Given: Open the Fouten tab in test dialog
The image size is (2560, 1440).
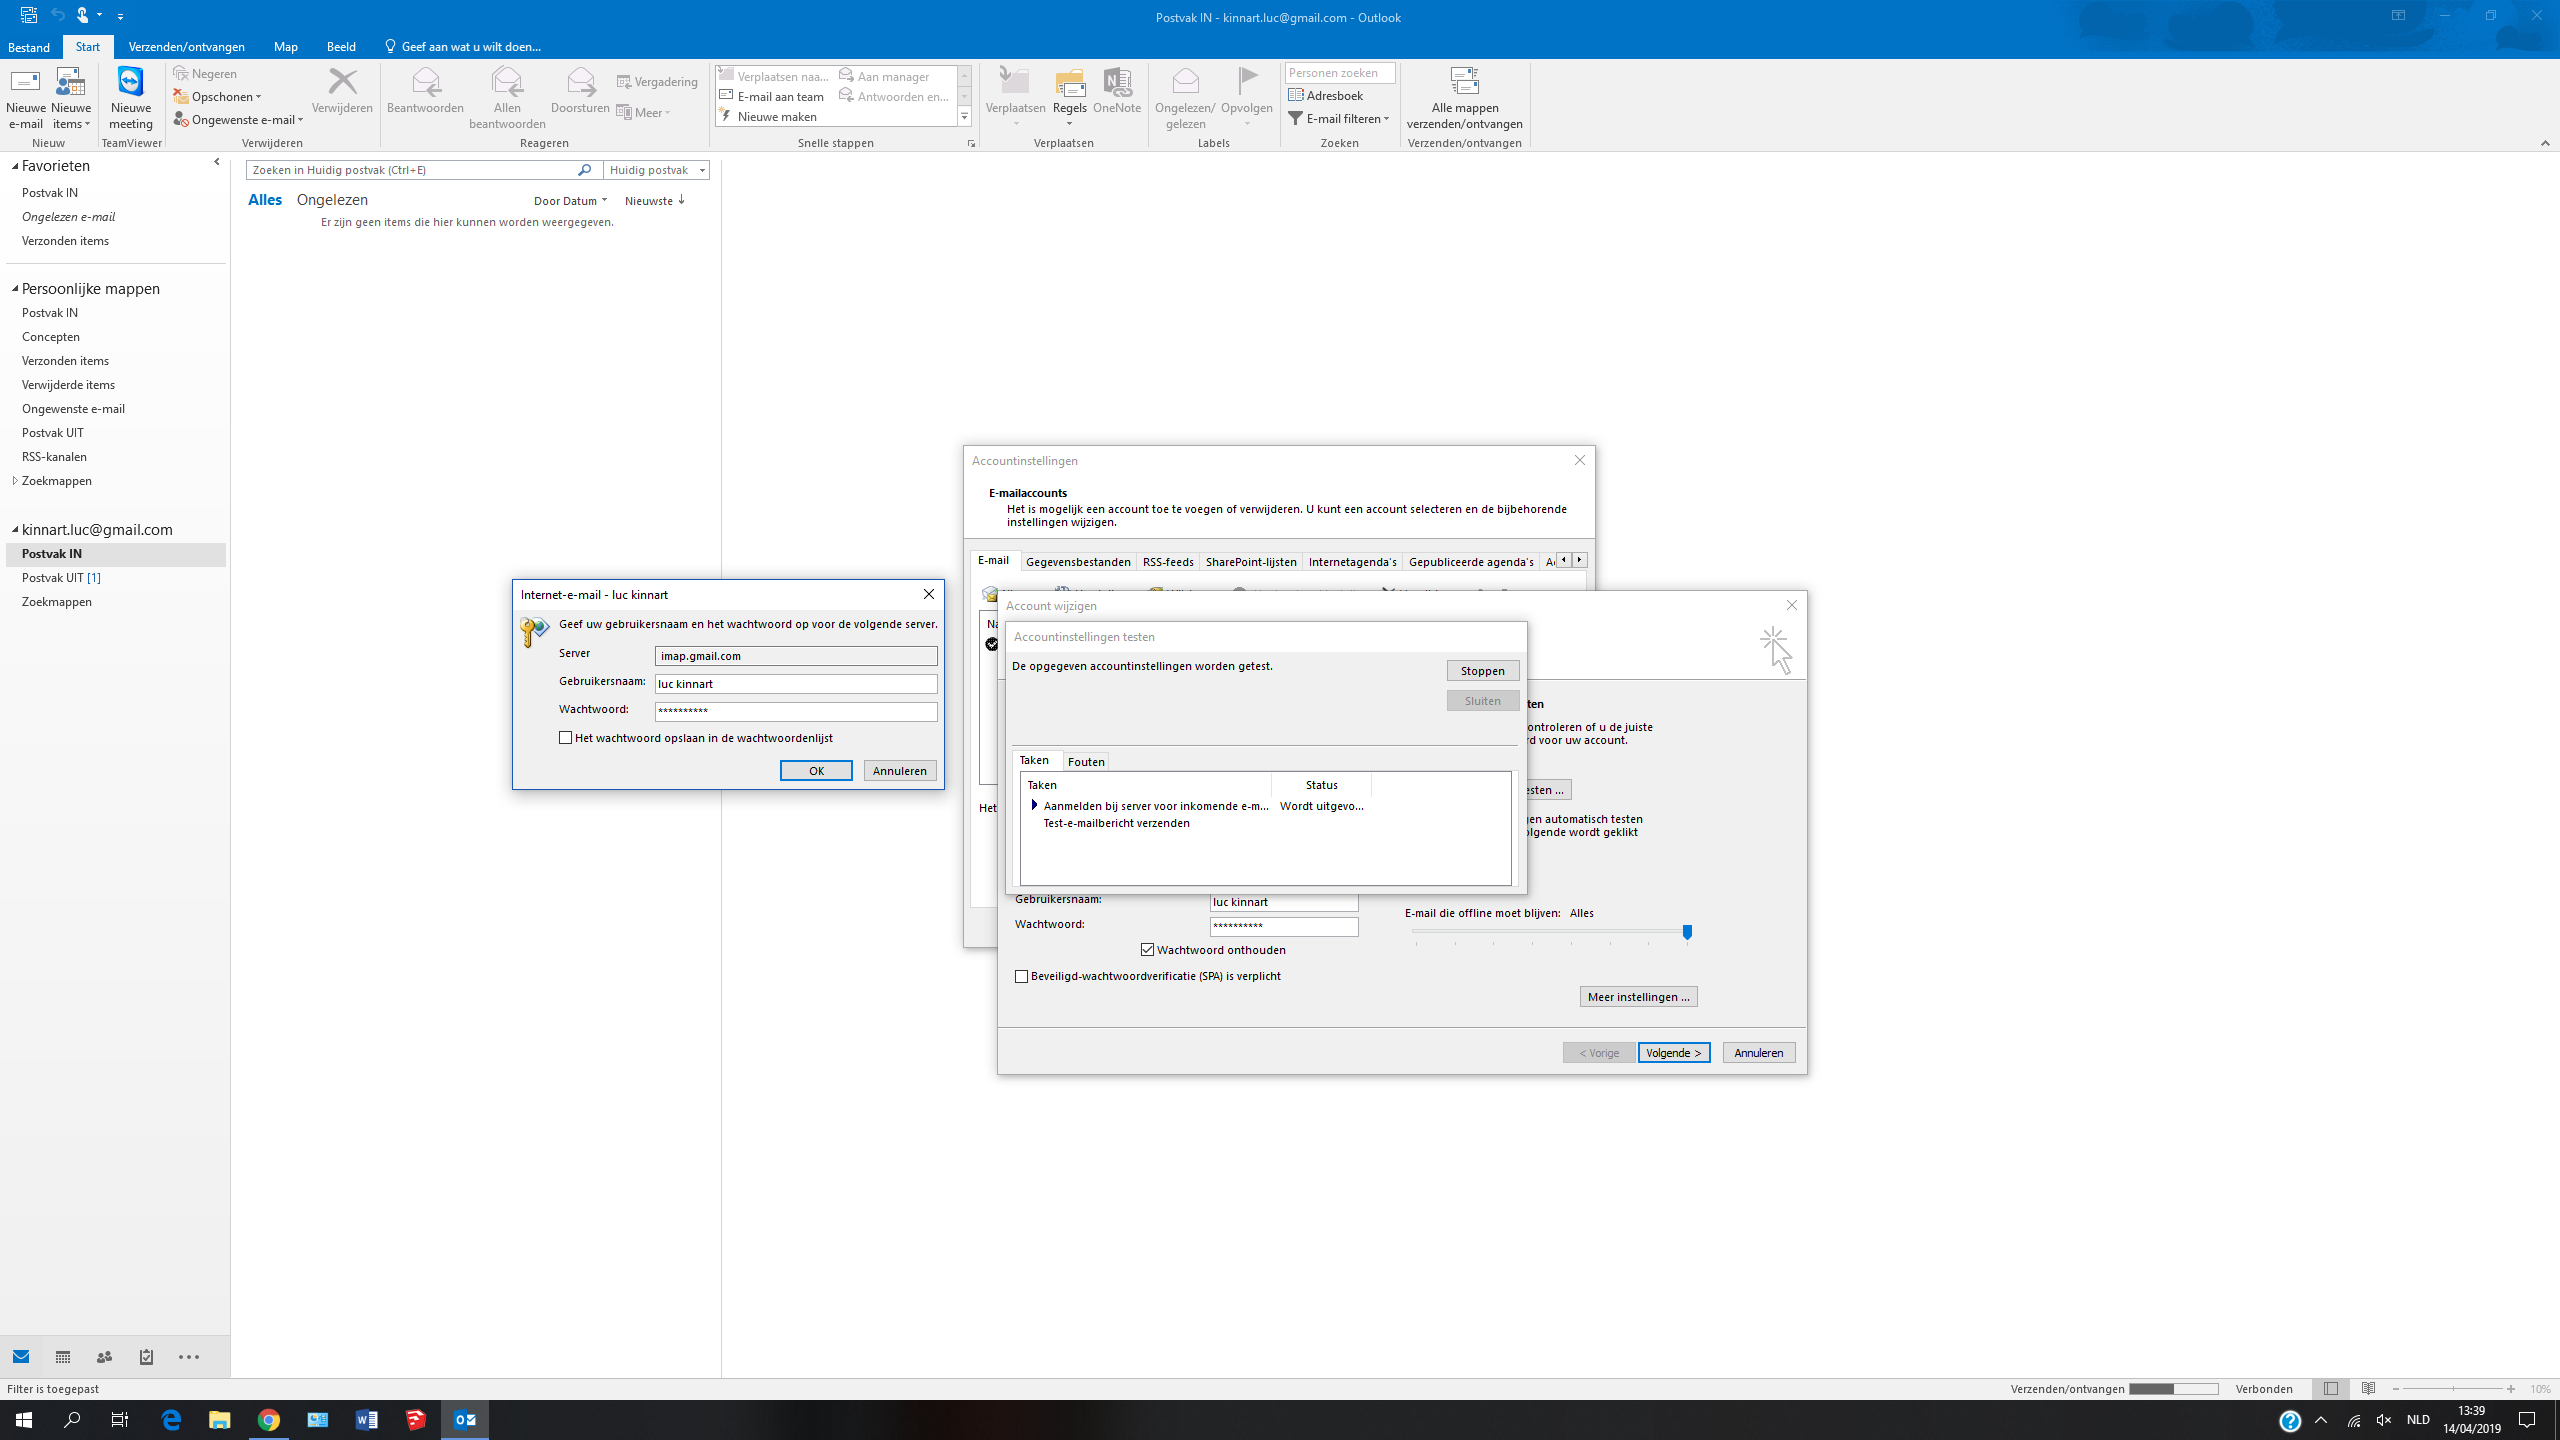Looking at the screenshot, I should click(1086, 762).
